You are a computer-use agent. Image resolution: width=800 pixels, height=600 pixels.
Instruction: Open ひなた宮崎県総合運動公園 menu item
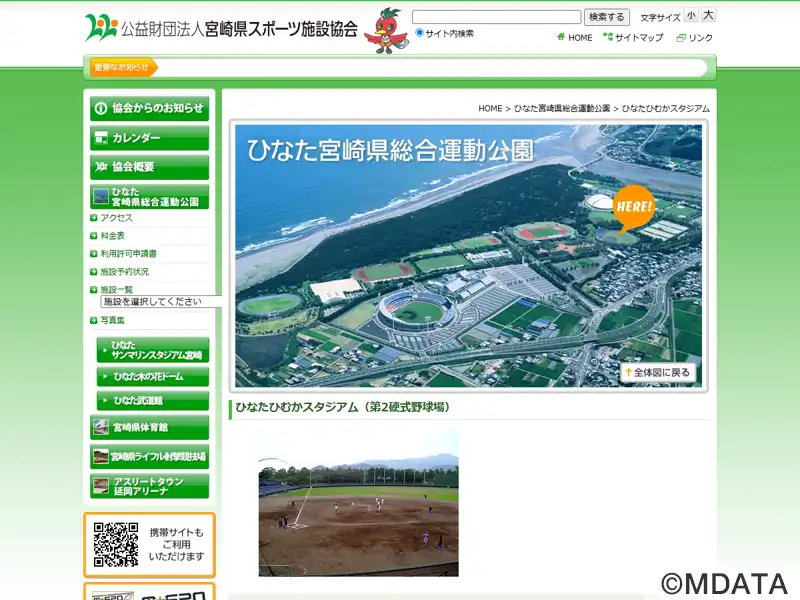coord(149,197)
